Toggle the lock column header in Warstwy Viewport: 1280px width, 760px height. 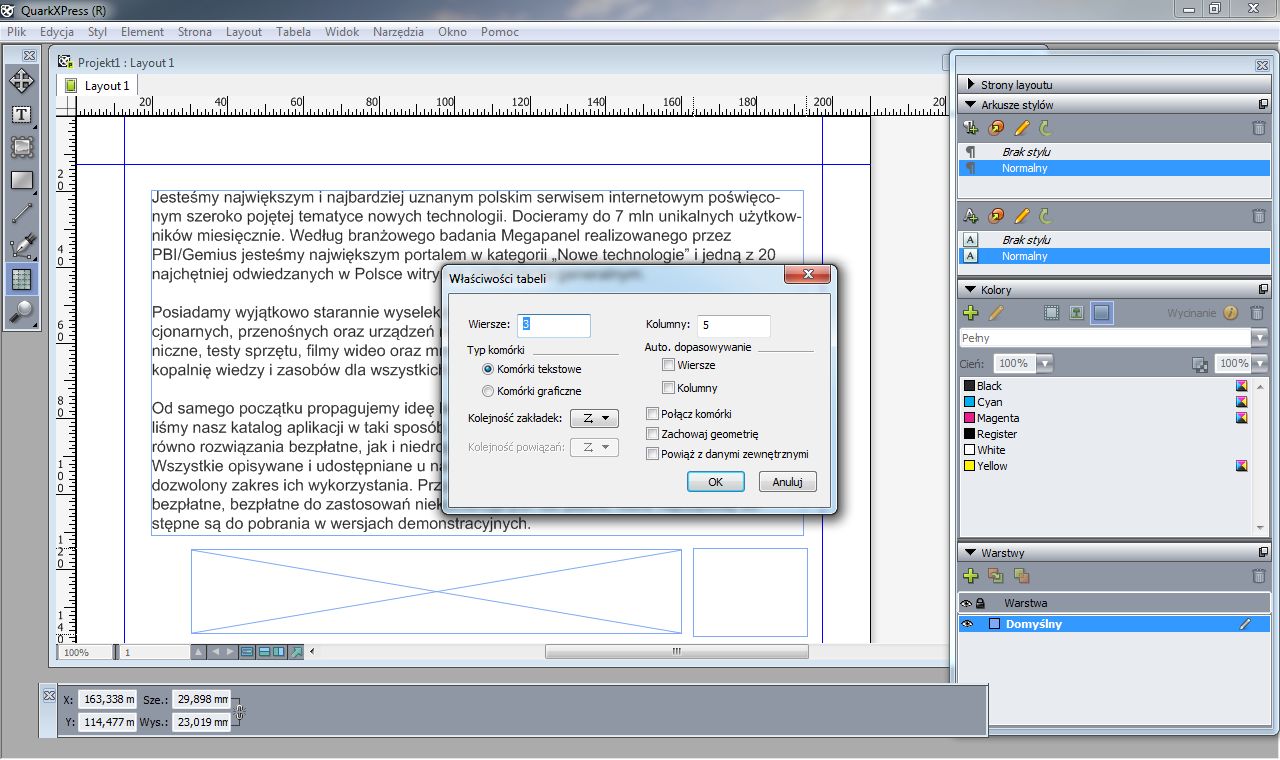tap(980, 604)
